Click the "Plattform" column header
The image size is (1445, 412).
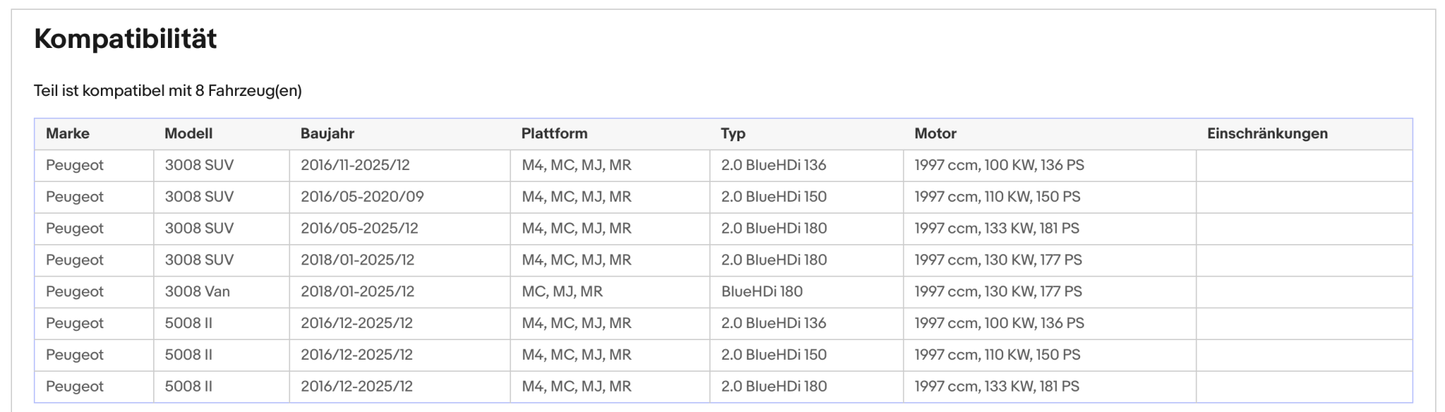pyautogui.click(x=554, y=134)
